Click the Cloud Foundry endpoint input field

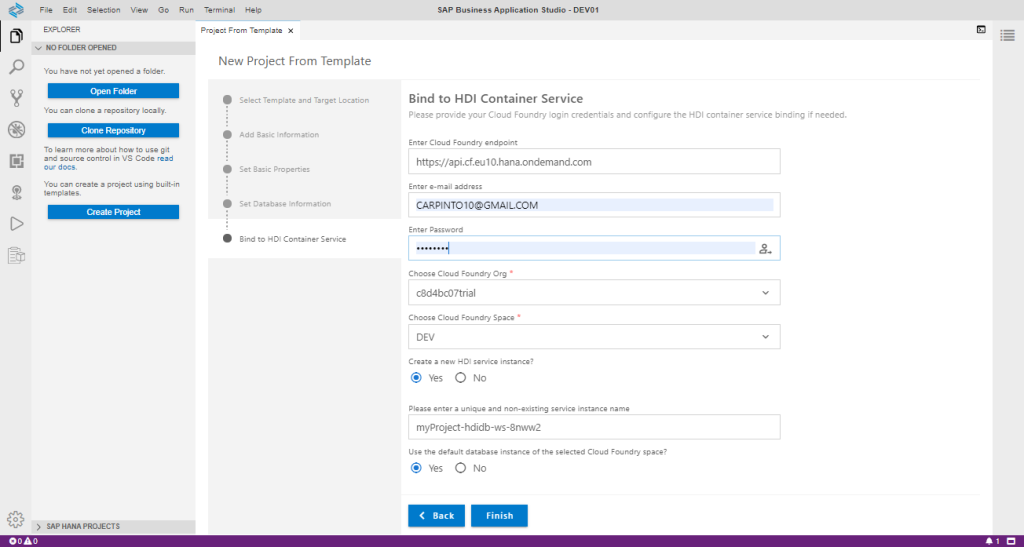(594, 162)
